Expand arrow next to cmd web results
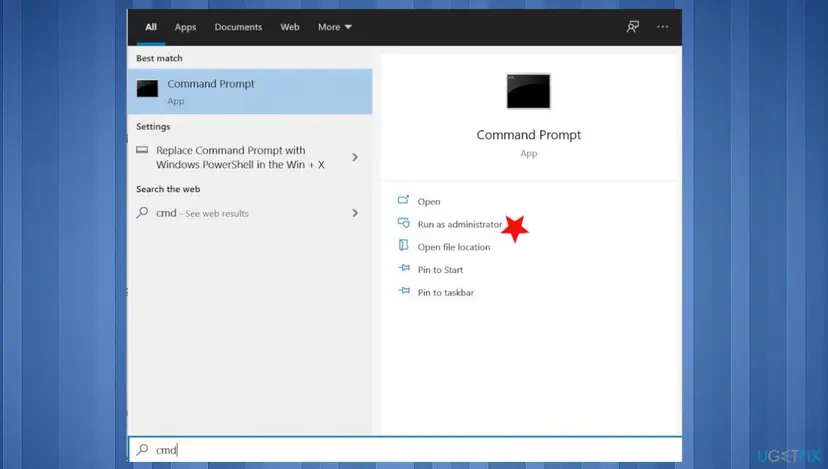Image resolution: width=828 pixels, height=469 pixels. coord(355,213)
